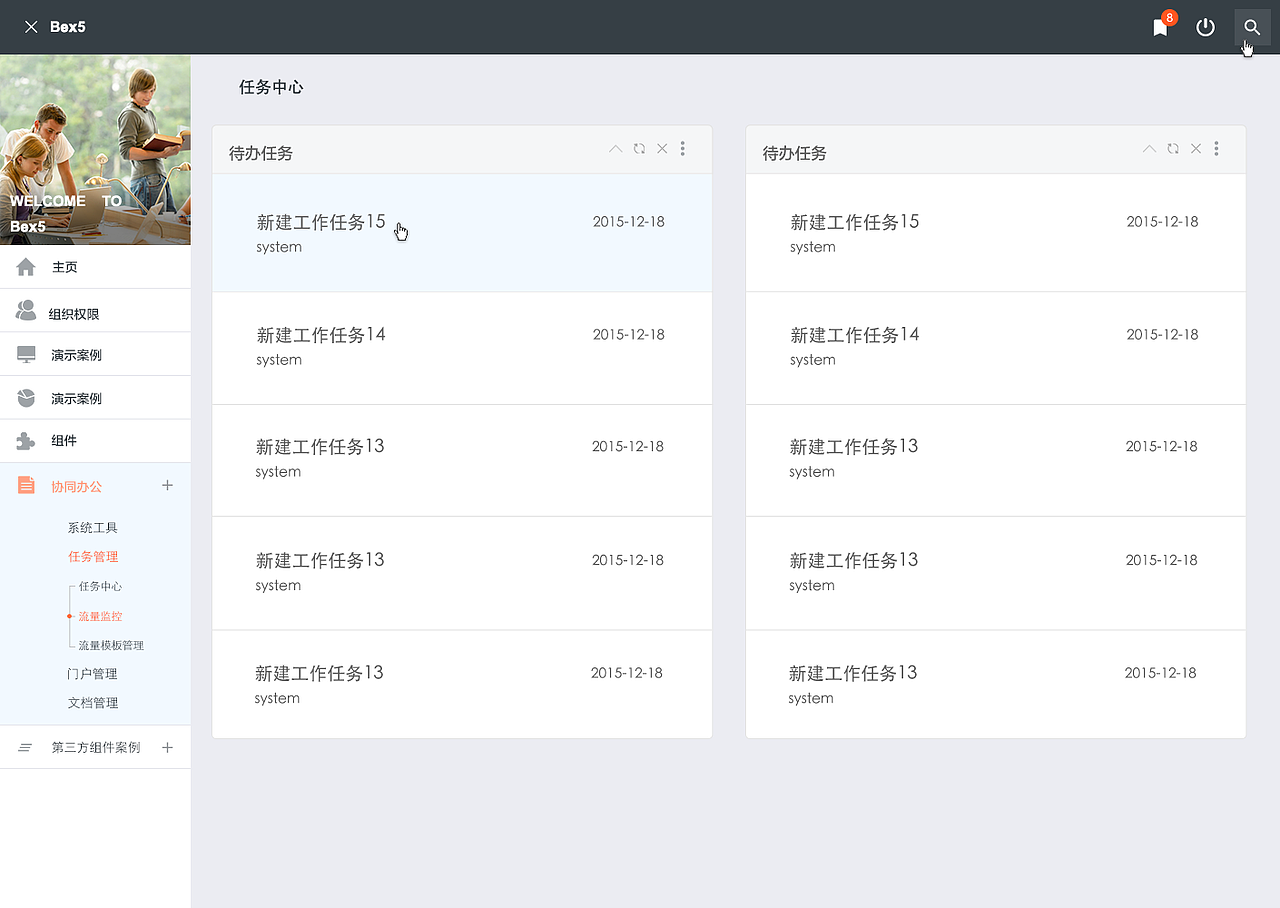Open the 组件 menu item
1280x908 pixels.
(95, 441)
